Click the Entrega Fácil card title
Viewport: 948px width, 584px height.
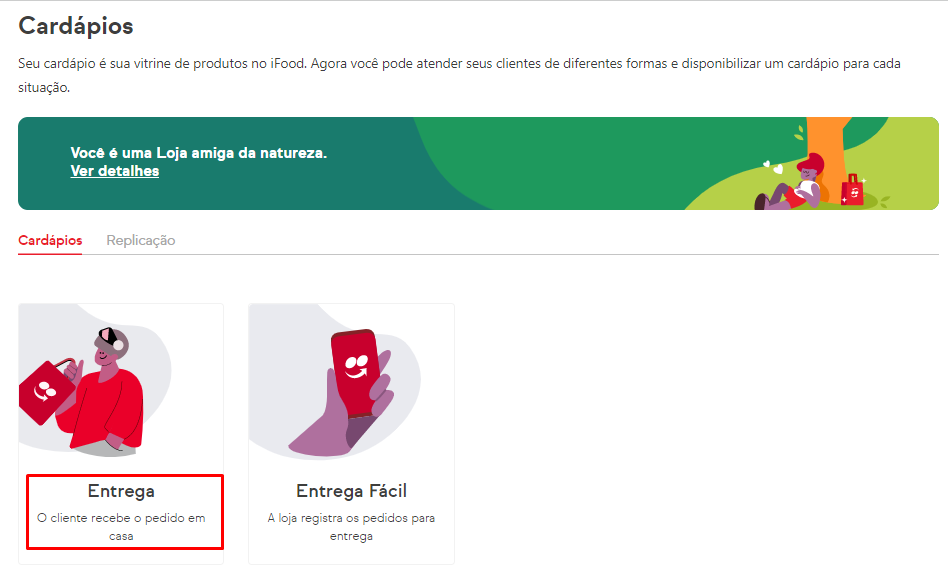[x=351, y=491]
